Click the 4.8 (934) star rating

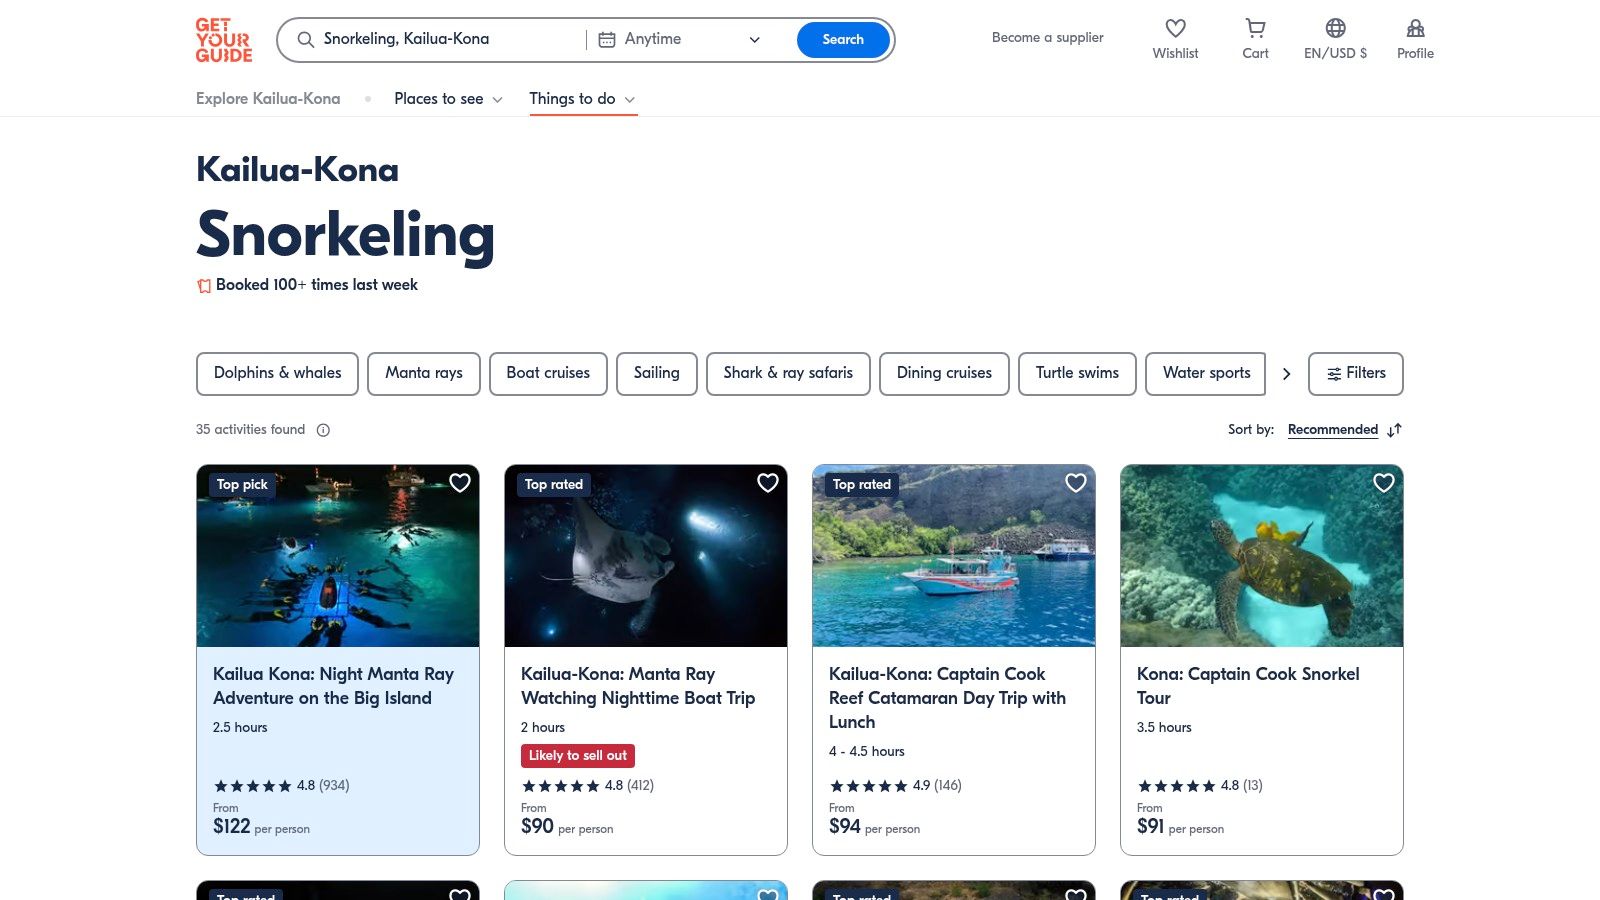(282, 786)
